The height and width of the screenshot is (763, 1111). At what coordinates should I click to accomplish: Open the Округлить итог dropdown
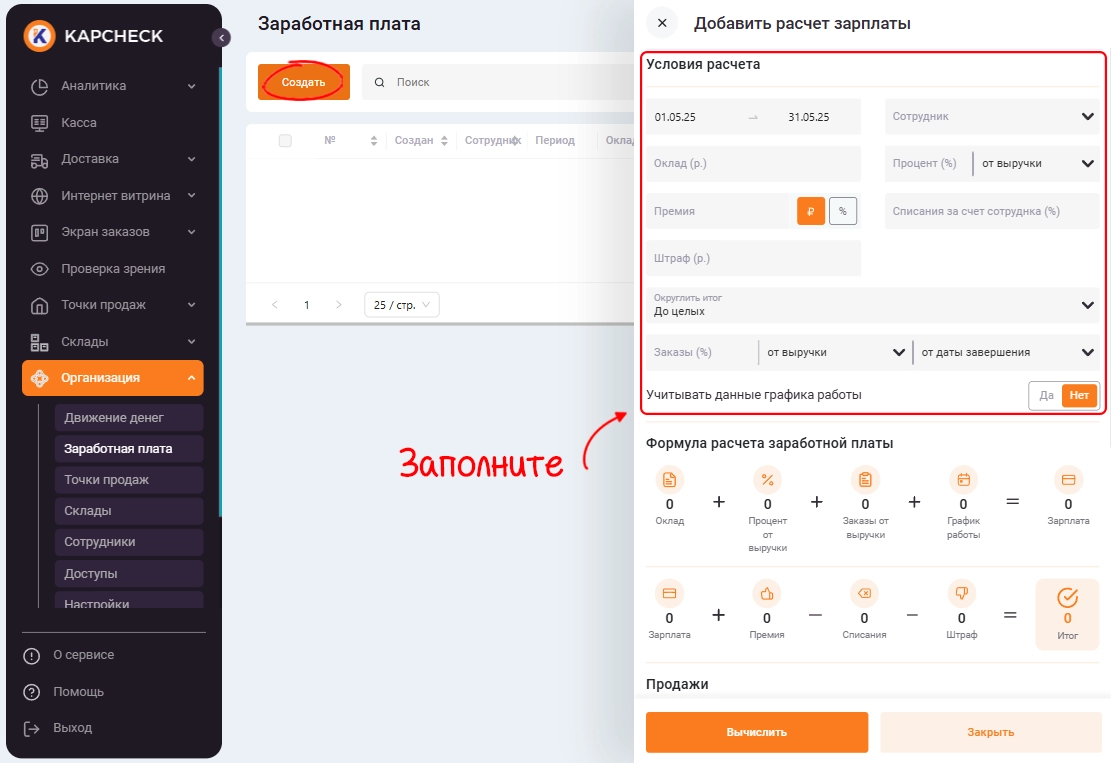pos(872,305)
